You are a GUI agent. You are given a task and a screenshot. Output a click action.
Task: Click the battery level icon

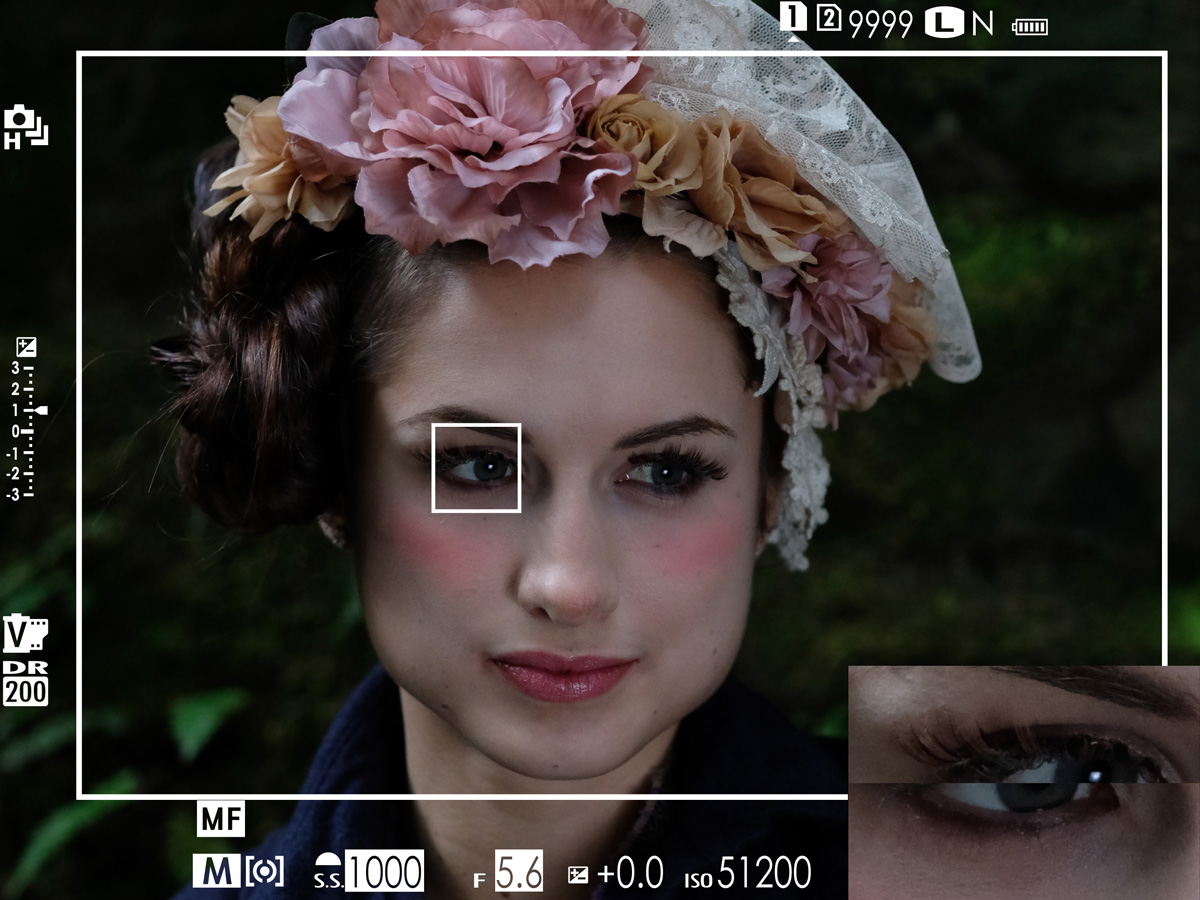tap(1030, 26)
